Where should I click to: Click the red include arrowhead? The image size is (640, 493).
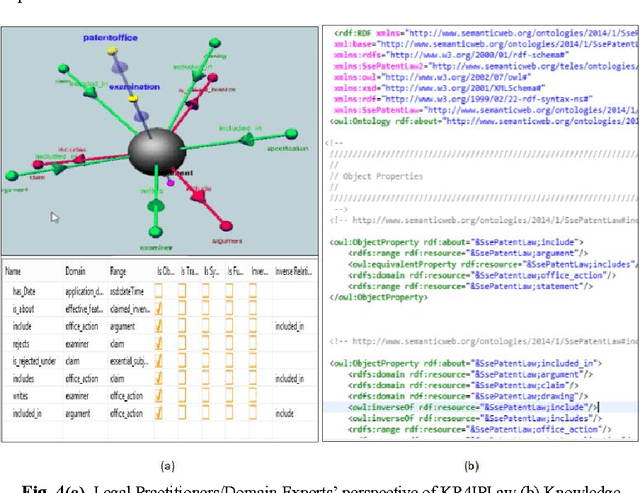[x=200, y=194]
